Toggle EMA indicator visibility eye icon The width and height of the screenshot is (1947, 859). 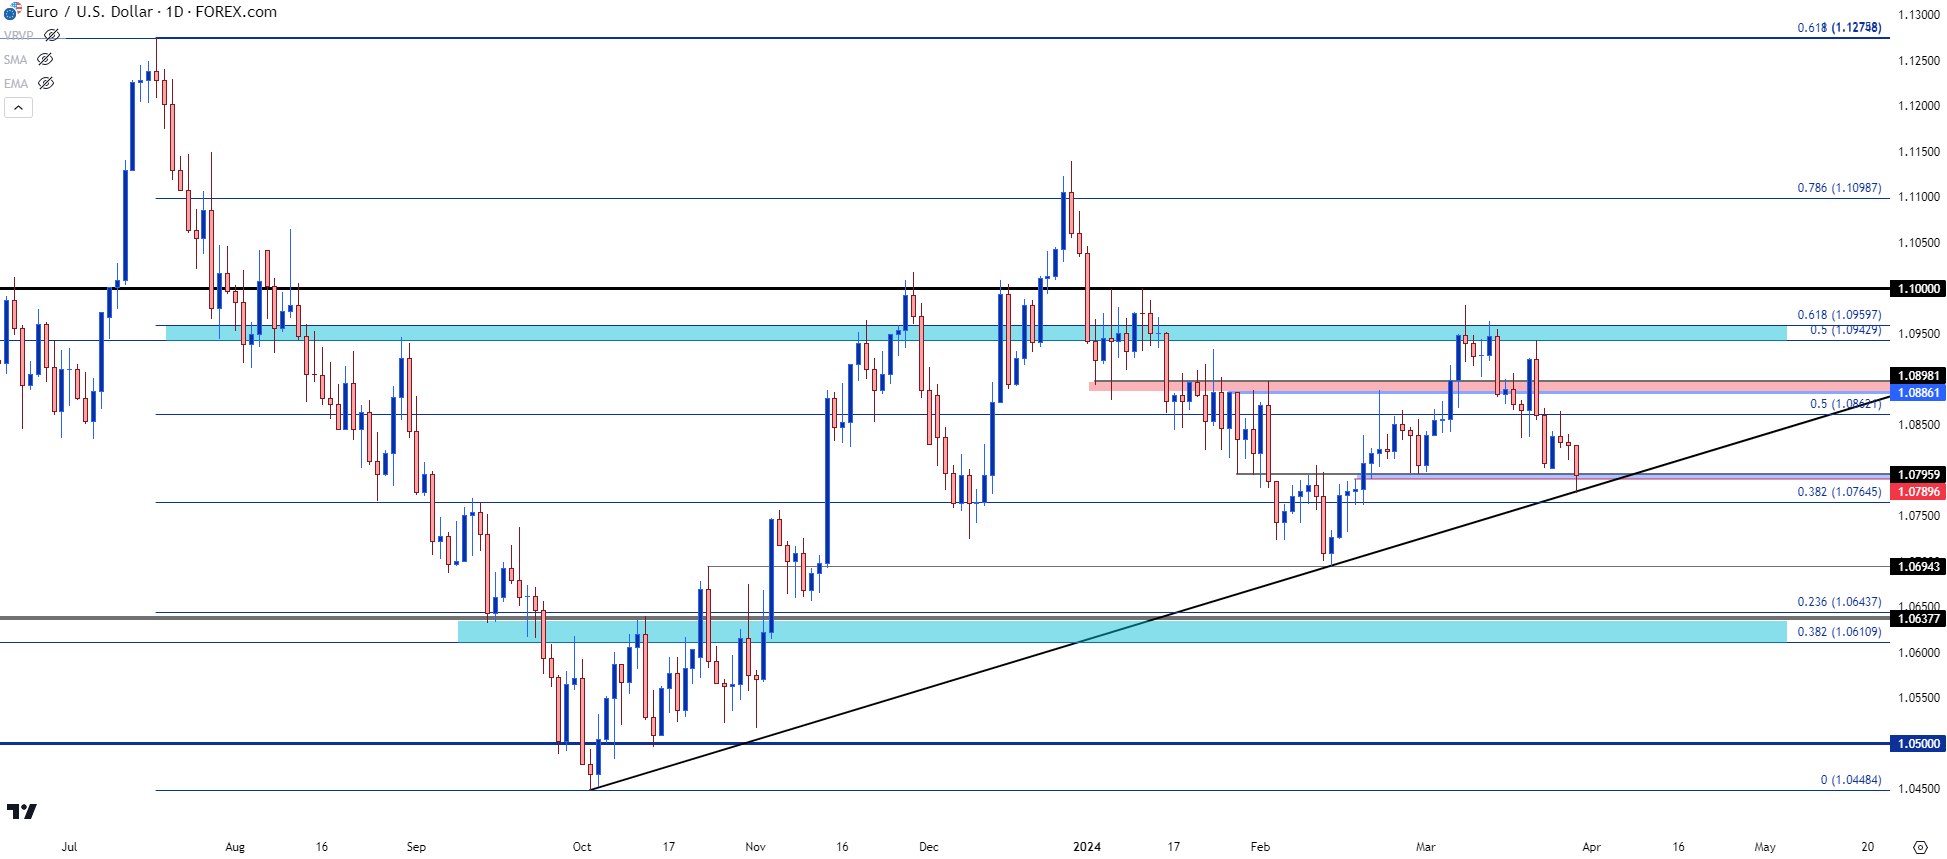point(45,83)
